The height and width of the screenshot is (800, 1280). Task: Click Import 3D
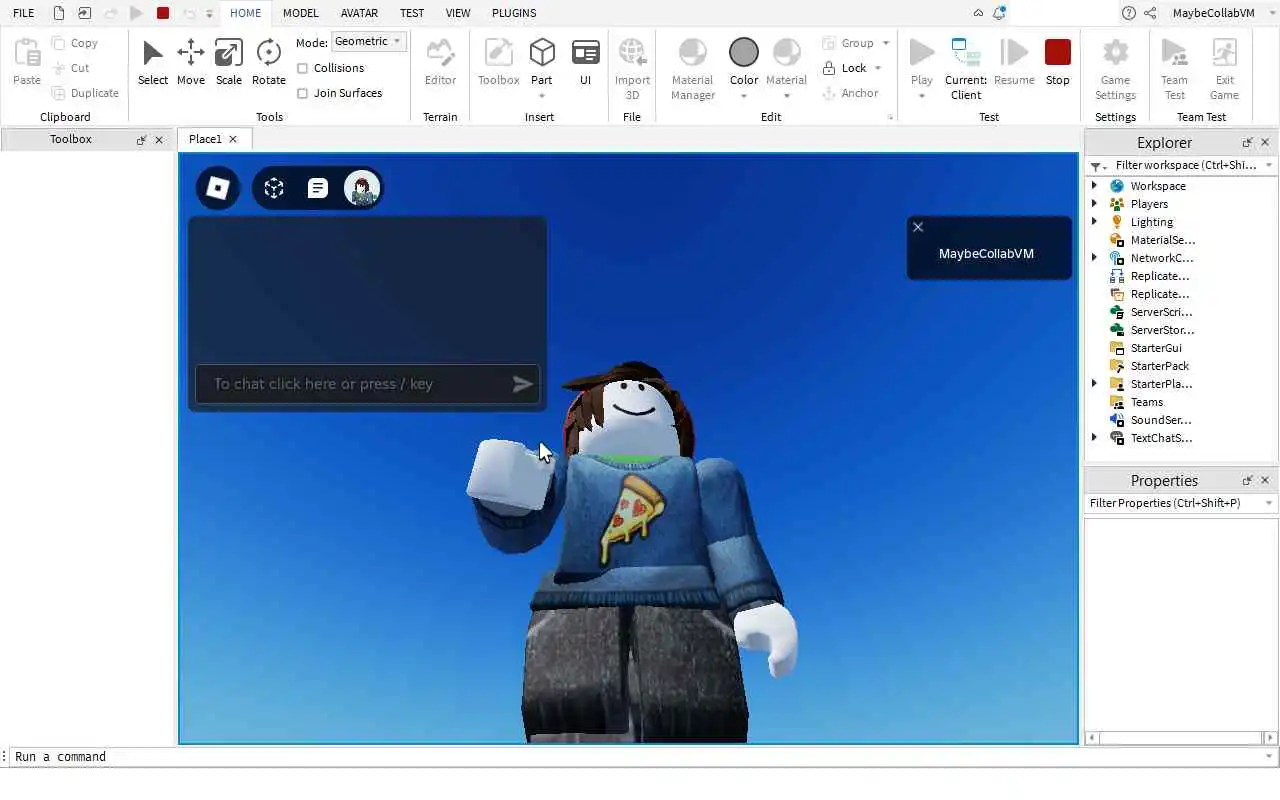point(632,68)
